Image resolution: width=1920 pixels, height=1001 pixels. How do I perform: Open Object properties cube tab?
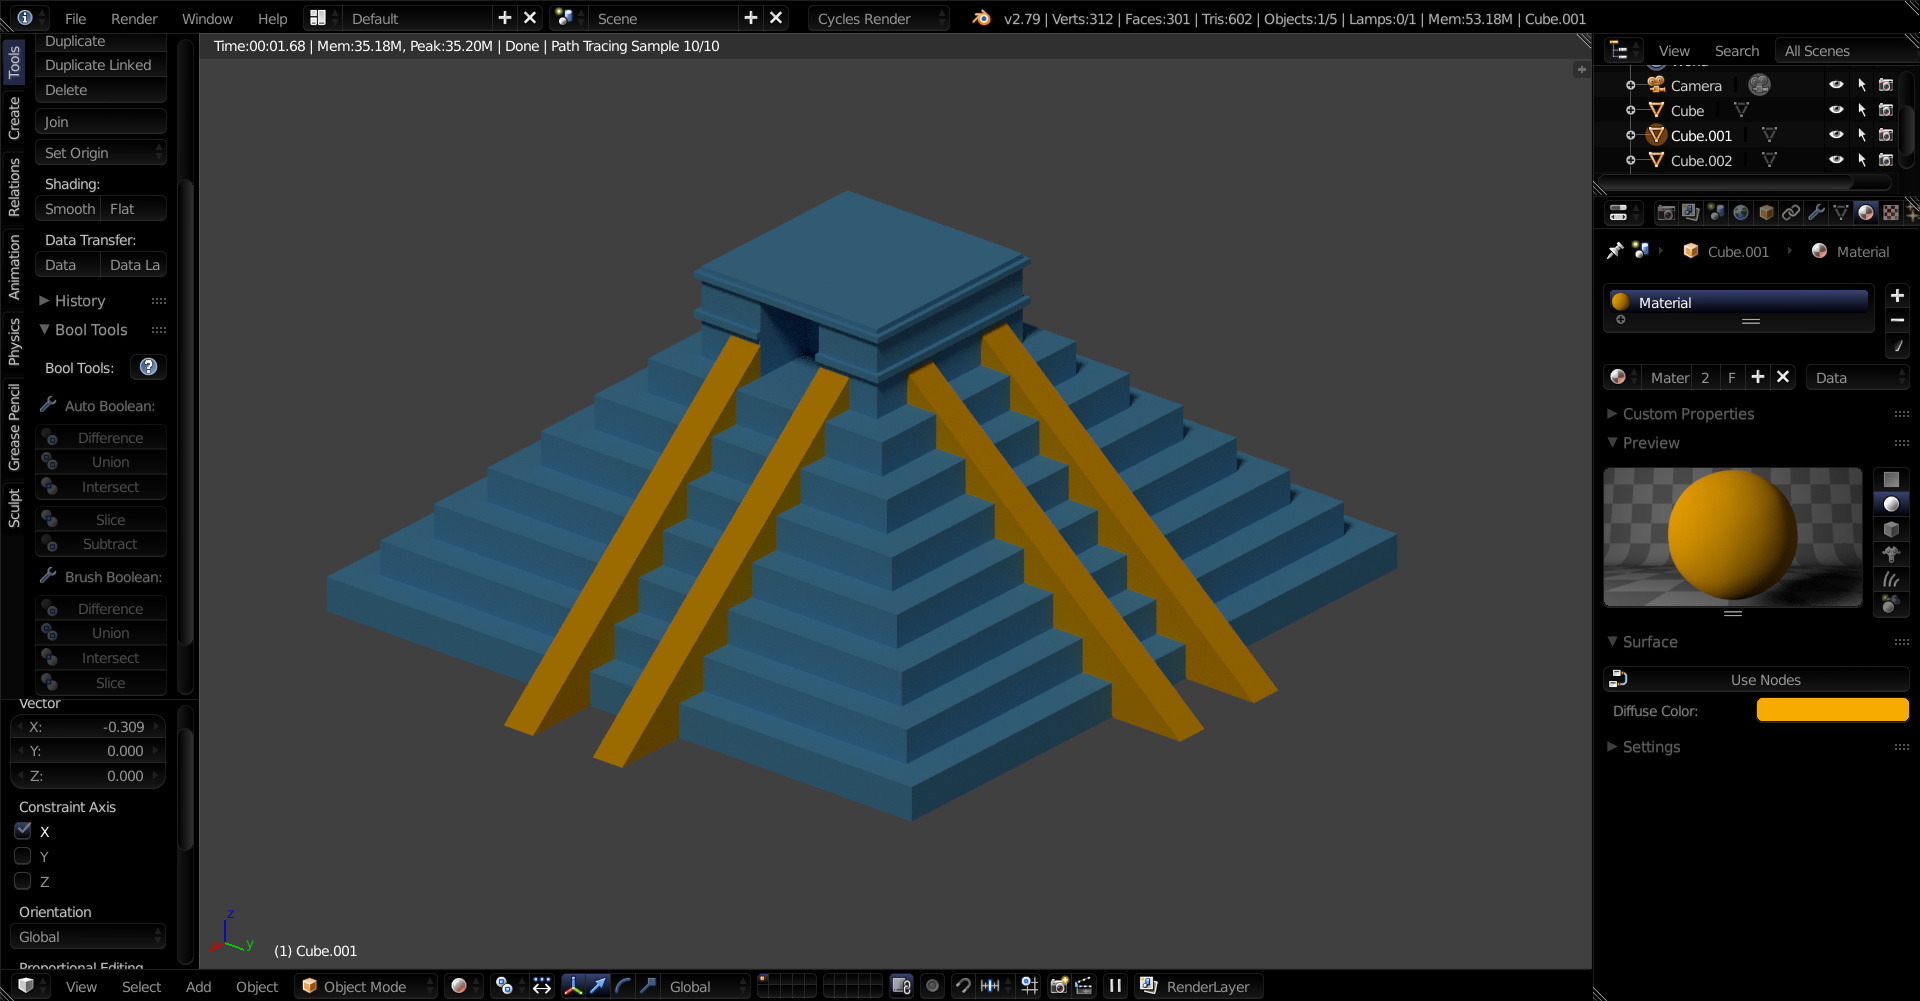(x=1766, y=212)
